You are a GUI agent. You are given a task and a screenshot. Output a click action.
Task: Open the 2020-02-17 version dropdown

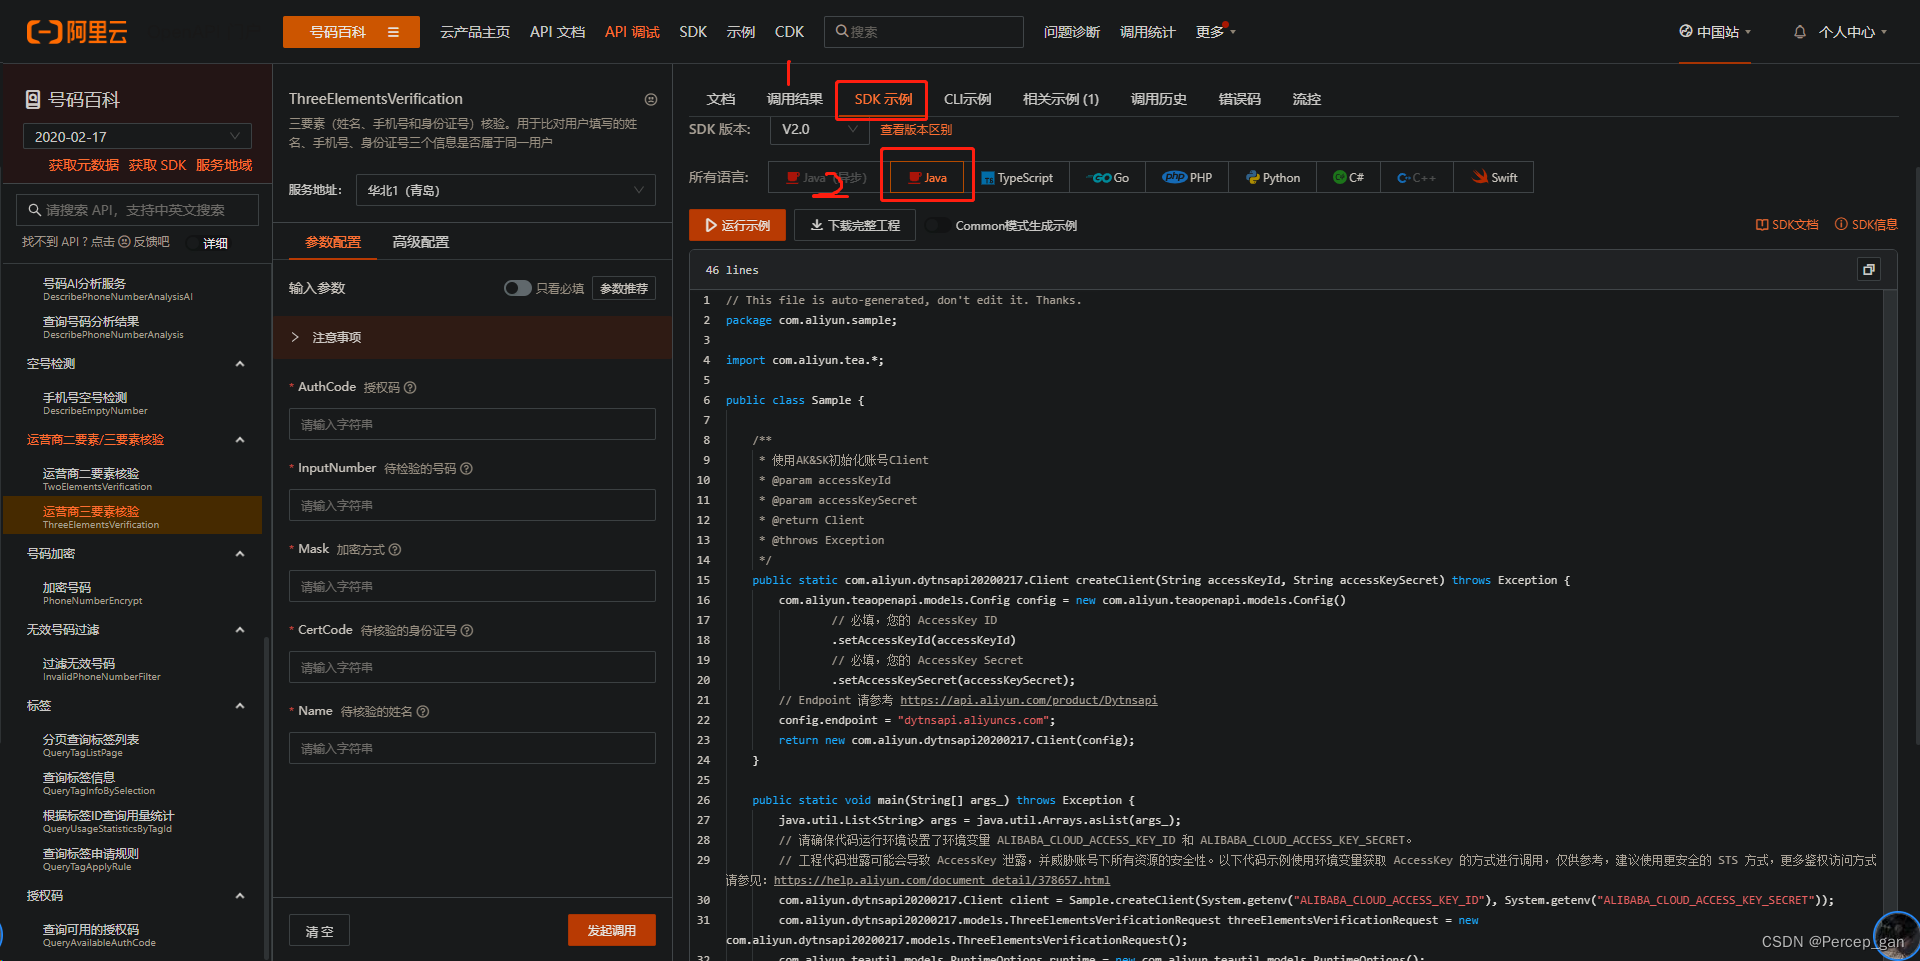pyautogui.click(x=137, y=136)
